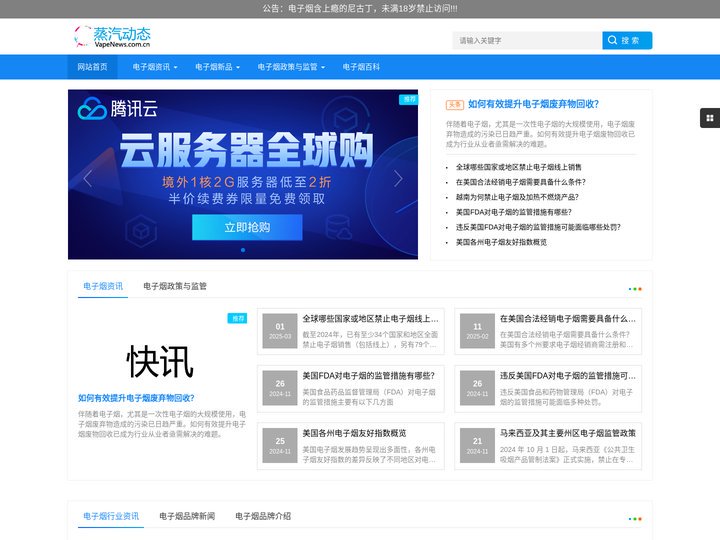The height and width of the screenshot is (540, 720).
Task: Open link 美国各州电子烟友好指数概览 in the bulleted list
Action: [x=501, y=242]
